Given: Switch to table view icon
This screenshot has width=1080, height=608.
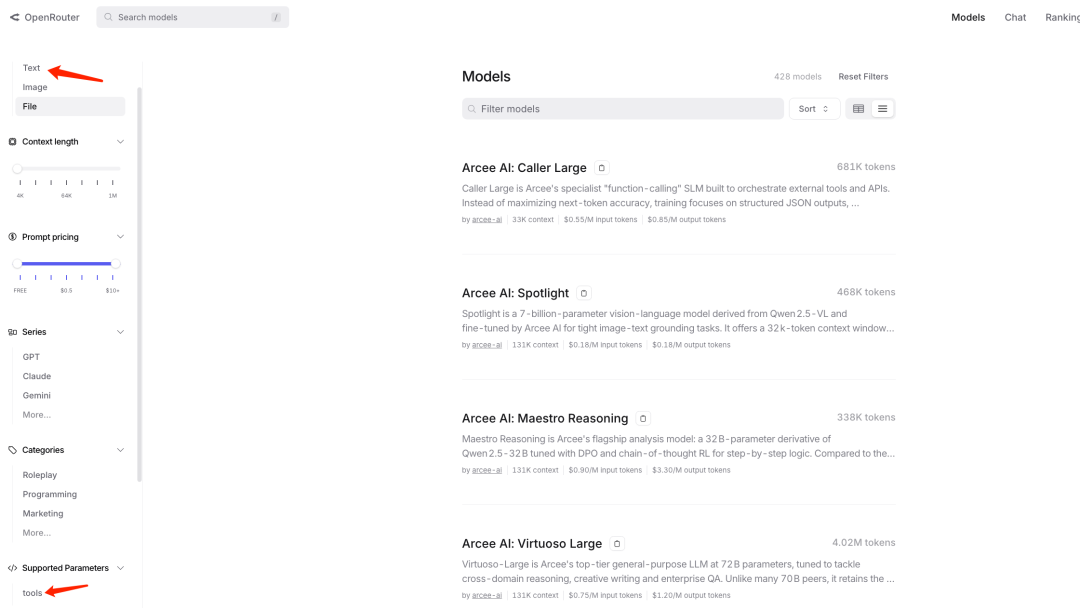Looking at the screenshot, I should coord(858,109).
